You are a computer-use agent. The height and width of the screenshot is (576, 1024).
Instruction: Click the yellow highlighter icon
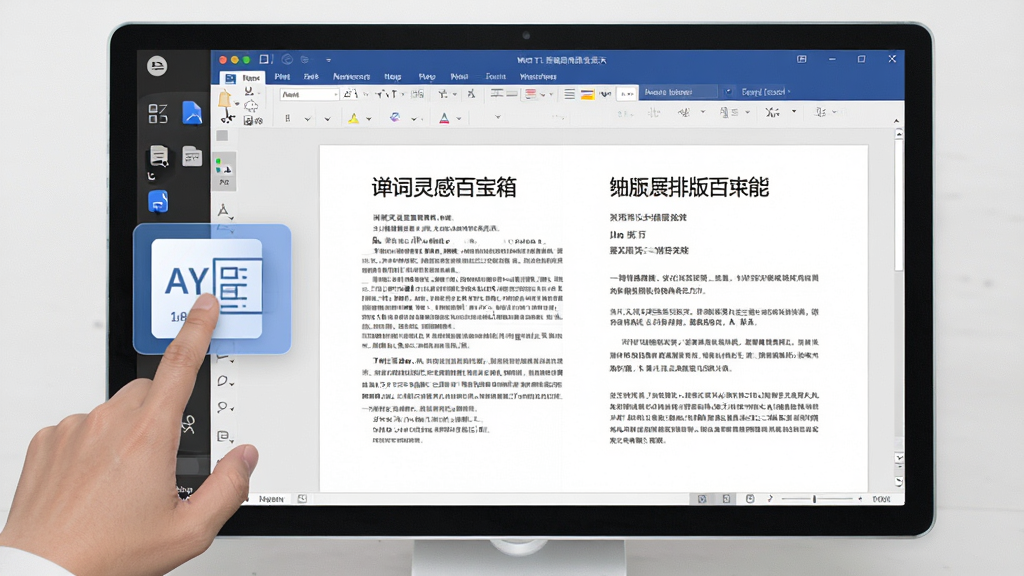tap(353, 118)
